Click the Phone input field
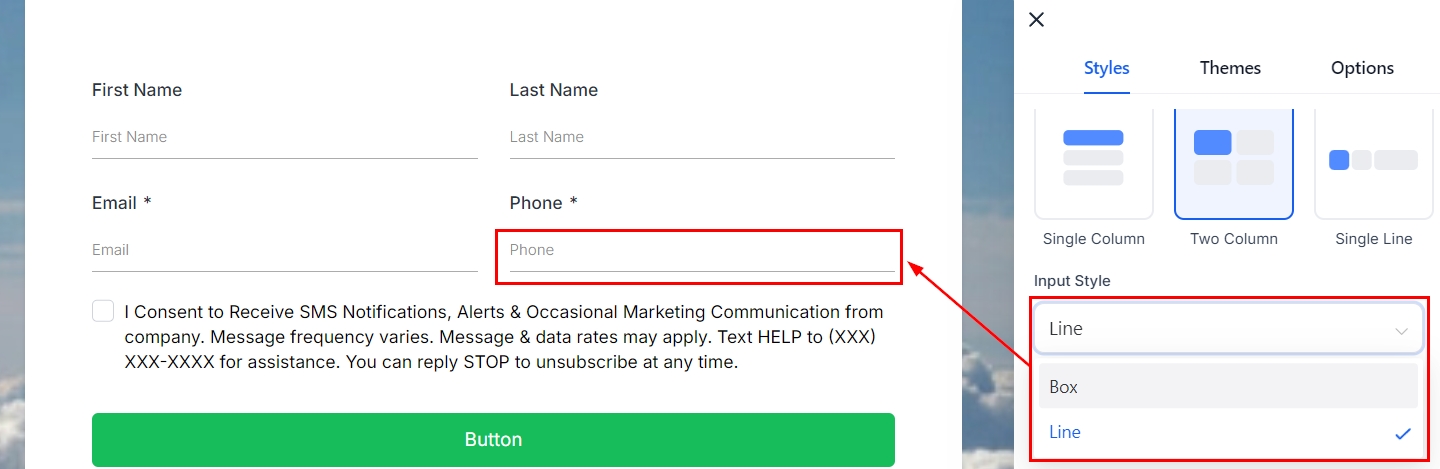The width and height of the screenshot is (1440, 469). tap(701, 250)
